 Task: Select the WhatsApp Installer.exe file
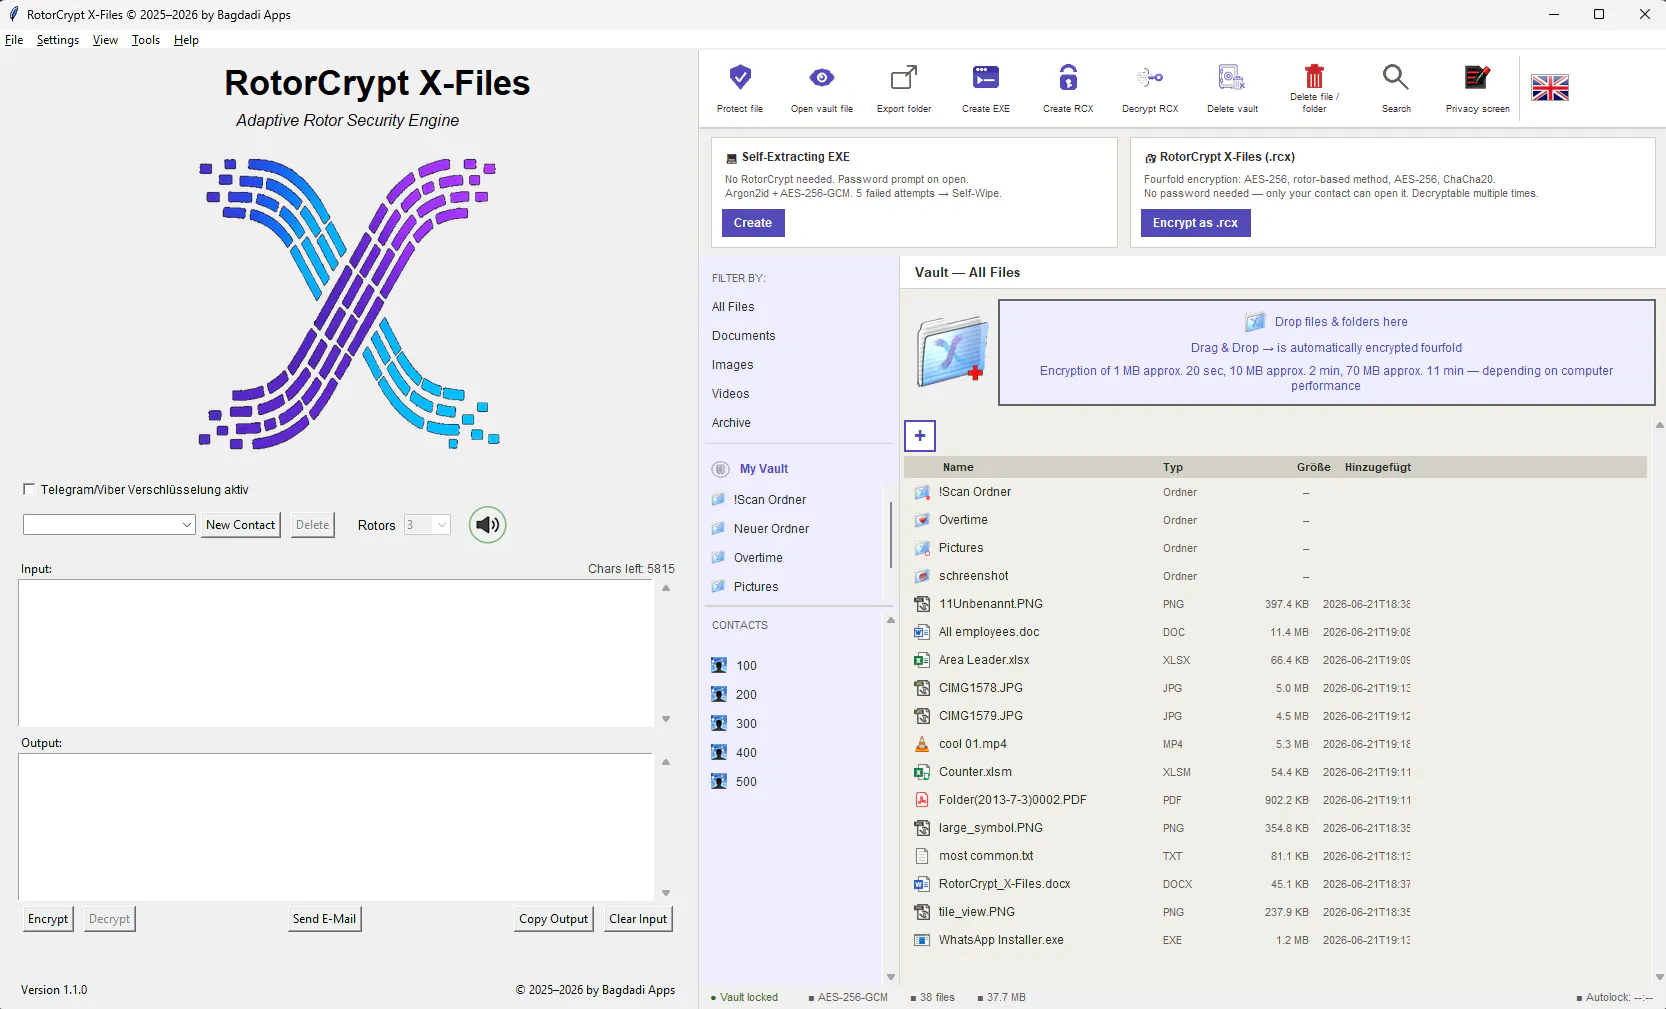tap(1275, 940)
